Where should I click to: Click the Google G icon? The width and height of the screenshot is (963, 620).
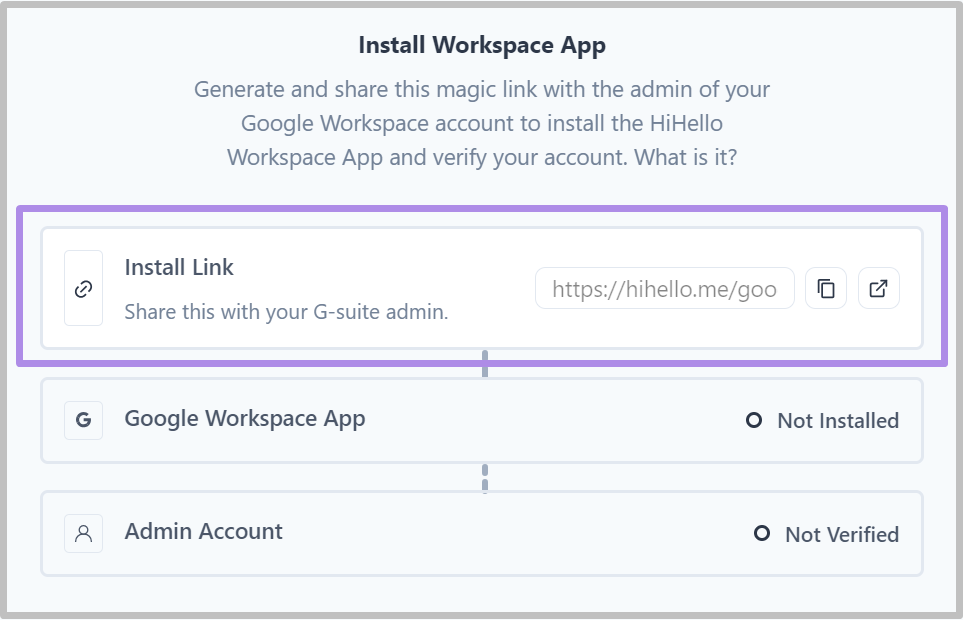click(x=84, y=420)
